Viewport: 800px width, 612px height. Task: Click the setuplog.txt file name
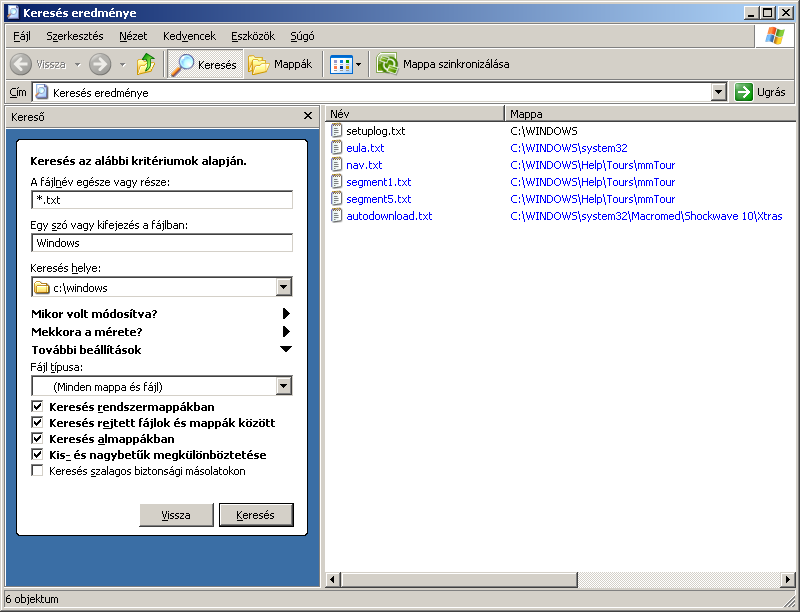click(376, 131)
